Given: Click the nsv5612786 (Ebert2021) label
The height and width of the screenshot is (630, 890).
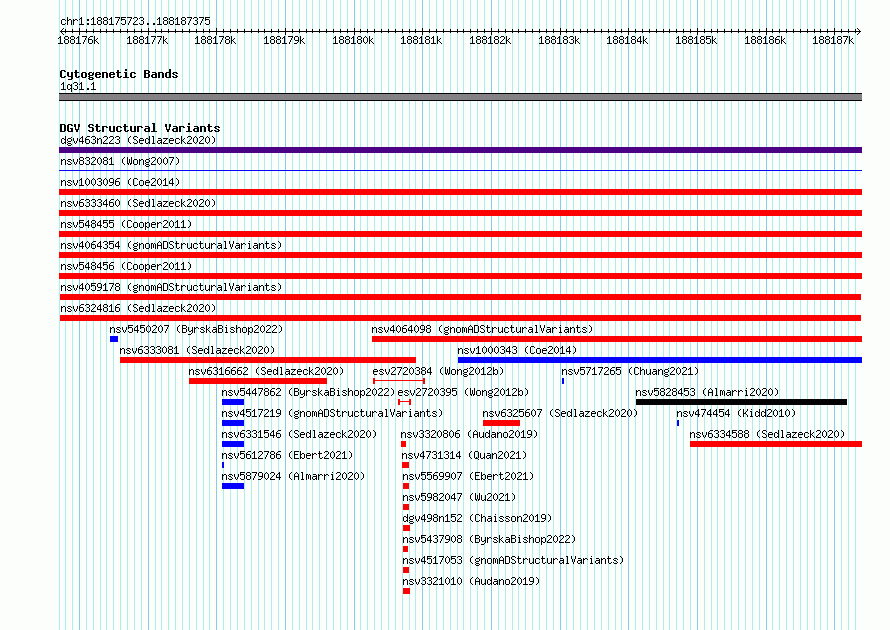Looking at the screenshot, I should (x=287, y=455).
